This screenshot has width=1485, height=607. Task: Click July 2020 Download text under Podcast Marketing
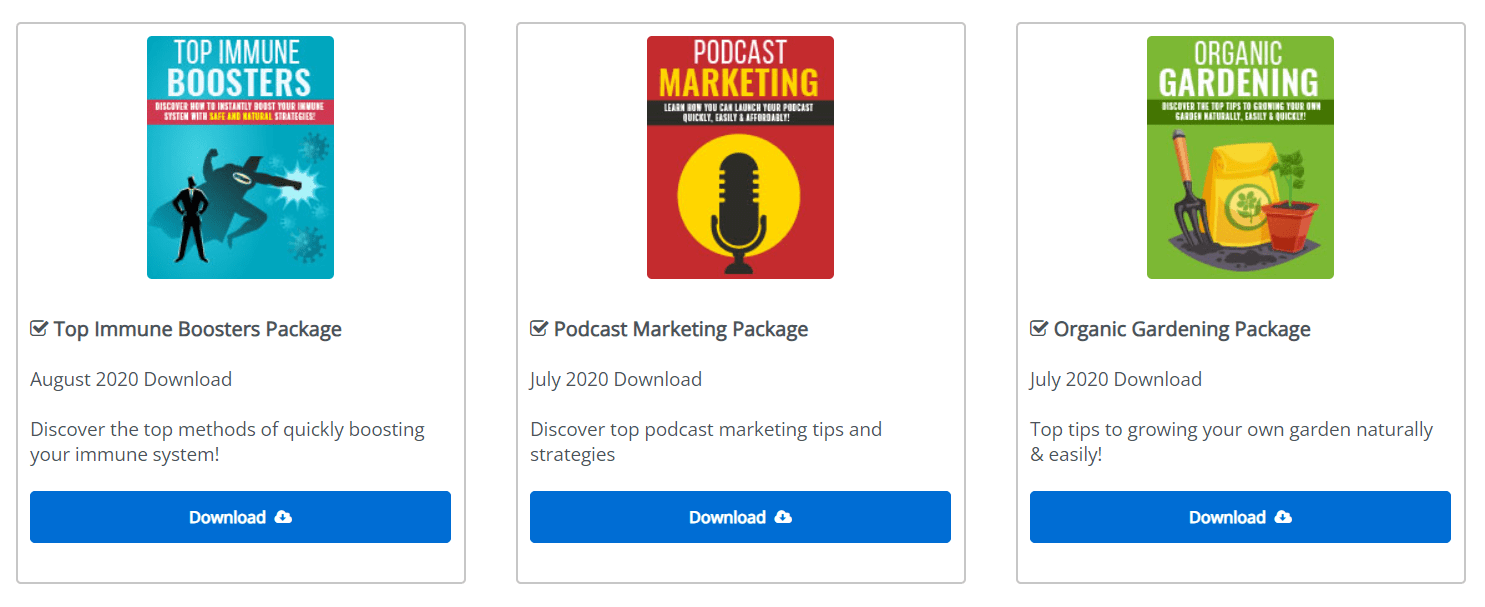pos(616,379)
